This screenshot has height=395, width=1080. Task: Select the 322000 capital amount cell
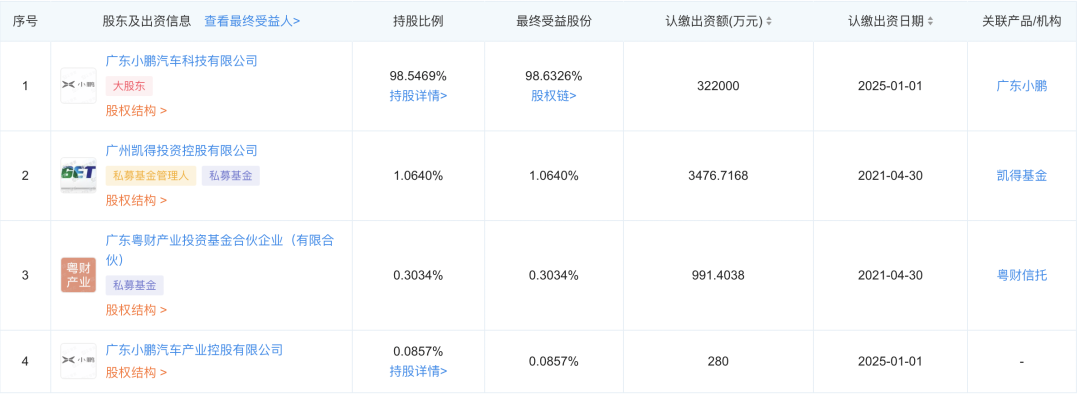(x=718, y=86)
